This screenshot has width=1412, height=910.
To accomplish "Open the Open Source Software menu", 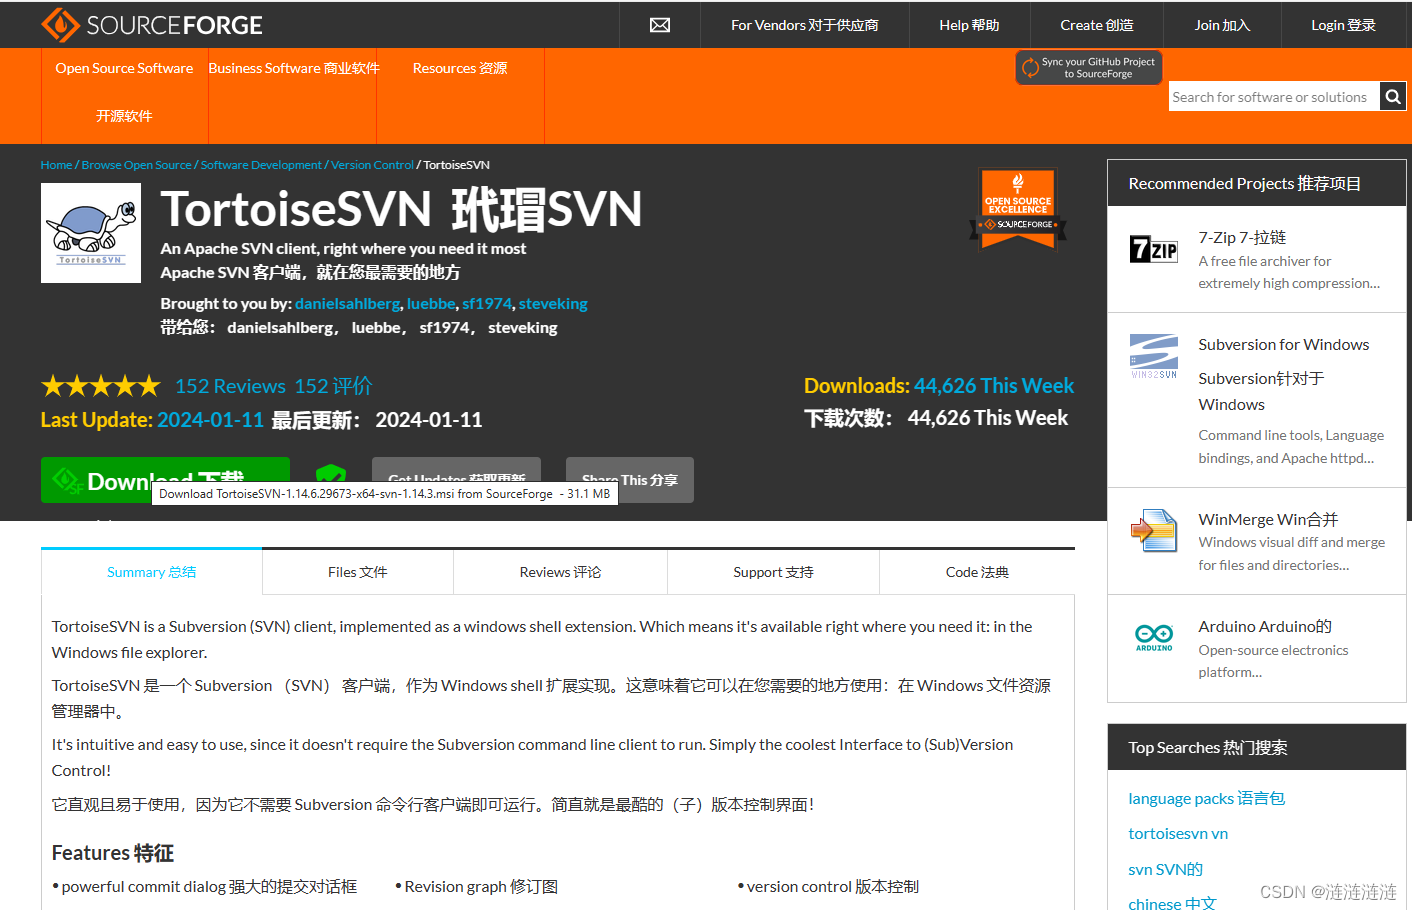I will 124,92.
